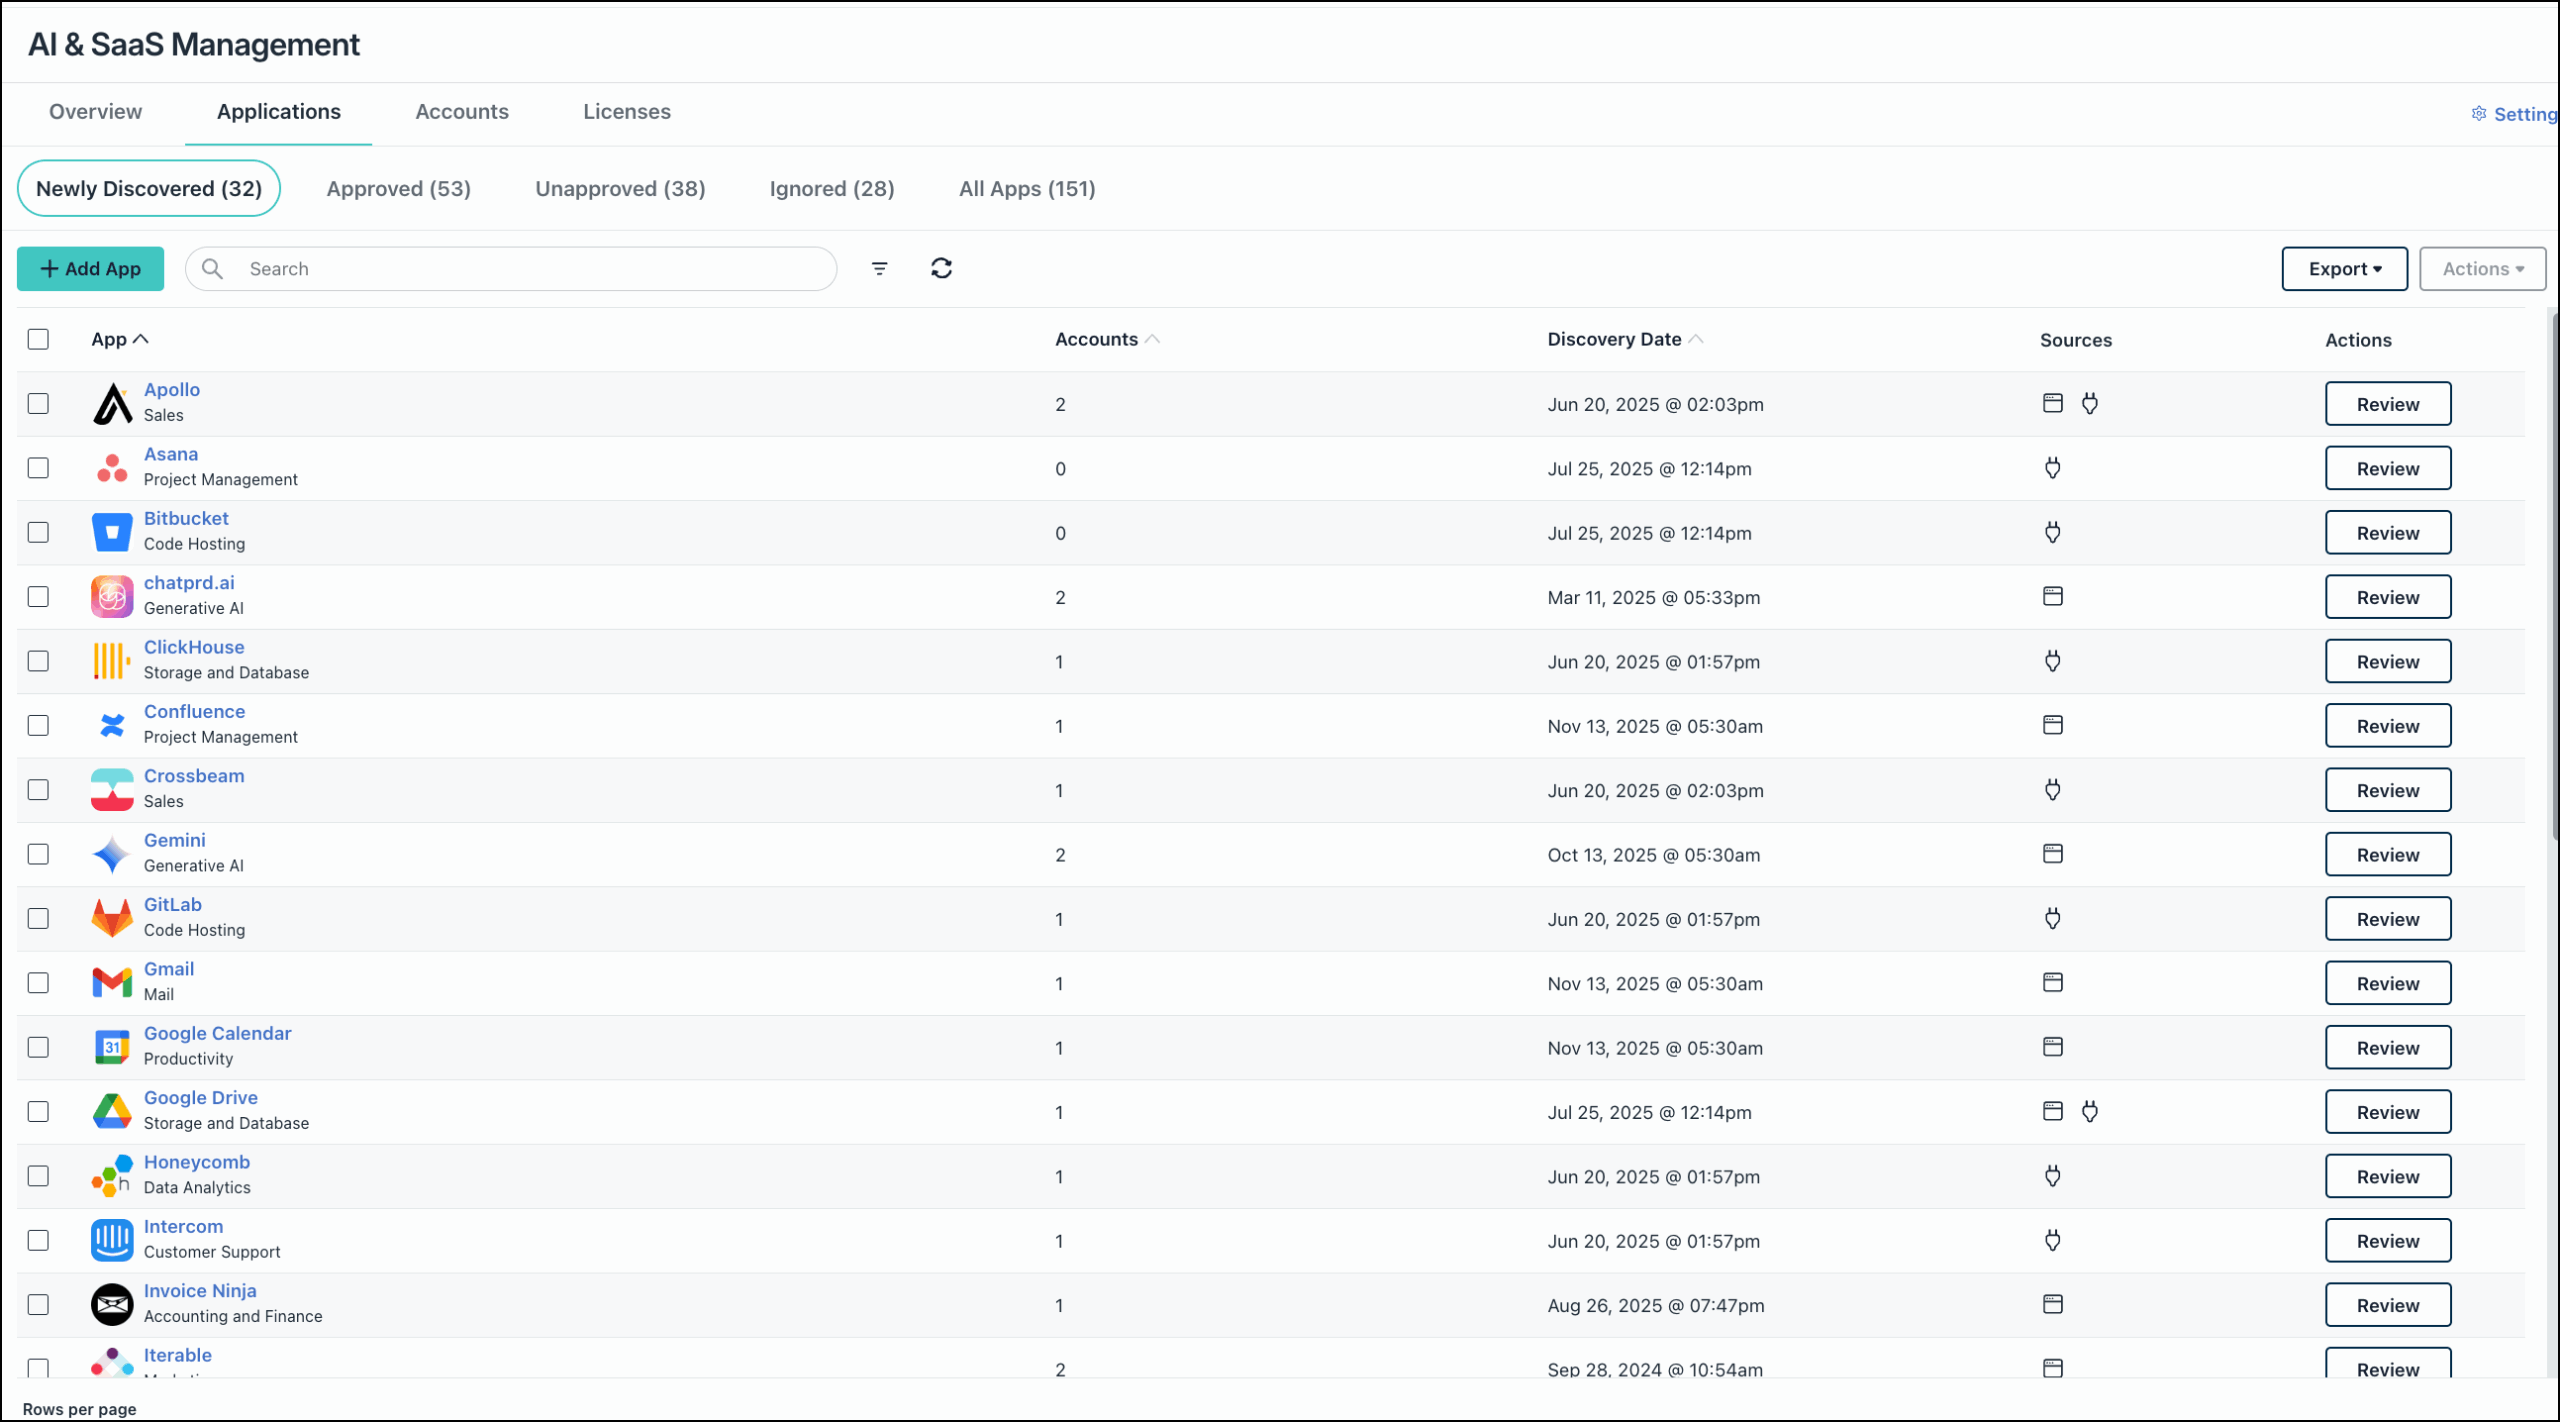Open the Bitbucket app details link
Screen dimensions: 2560x1422
(x=186, y=518)
